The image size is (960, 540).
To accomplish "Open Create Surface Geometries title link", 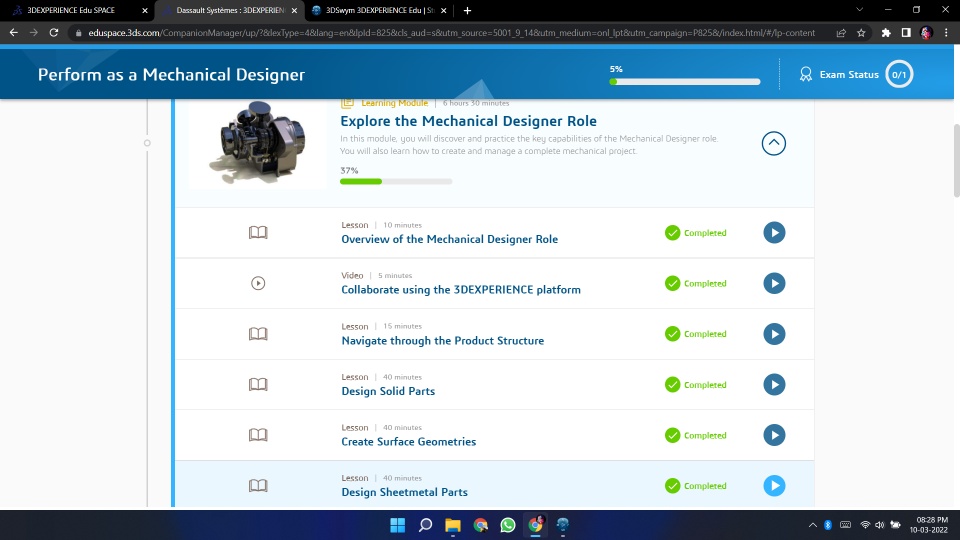I will [408, 441].
